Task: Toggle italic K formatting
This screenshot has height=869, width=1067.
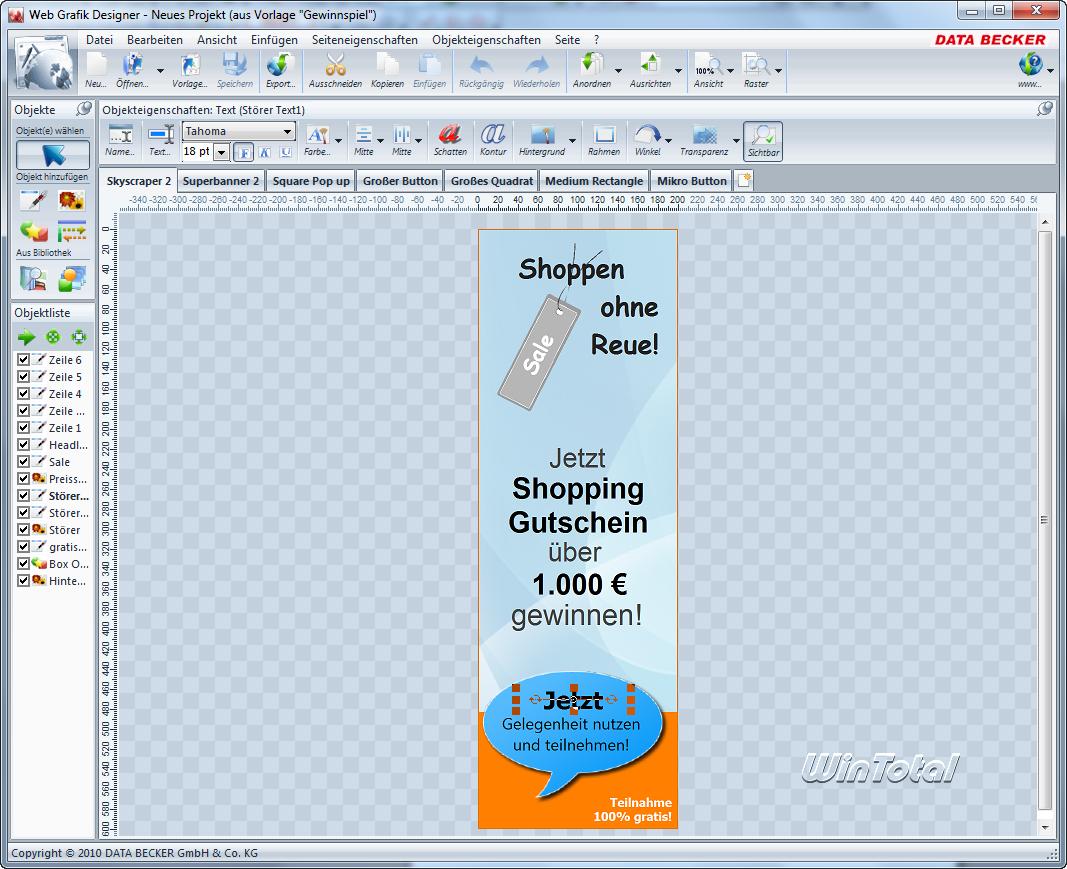Action: click(x=265, y=152)
